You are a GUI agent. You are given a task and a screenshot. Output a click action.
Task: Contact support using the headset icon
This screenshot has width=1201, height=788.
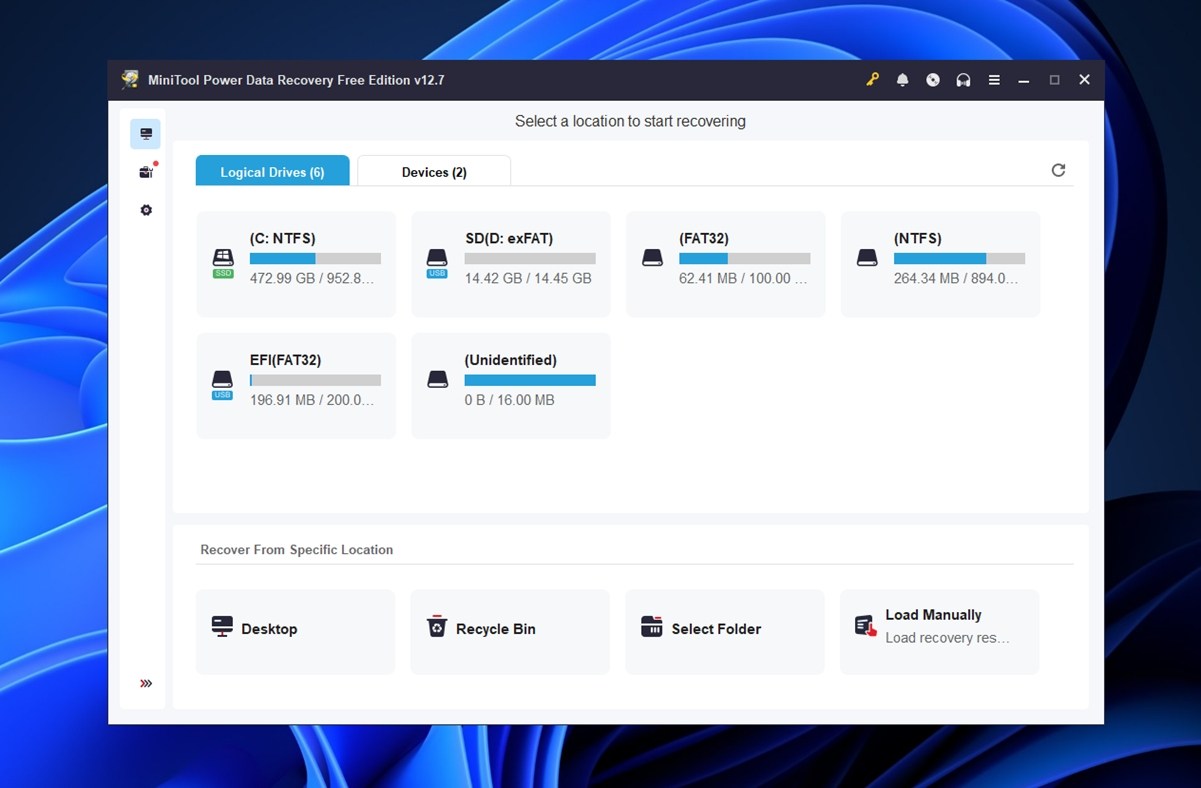tap(962, 79)
